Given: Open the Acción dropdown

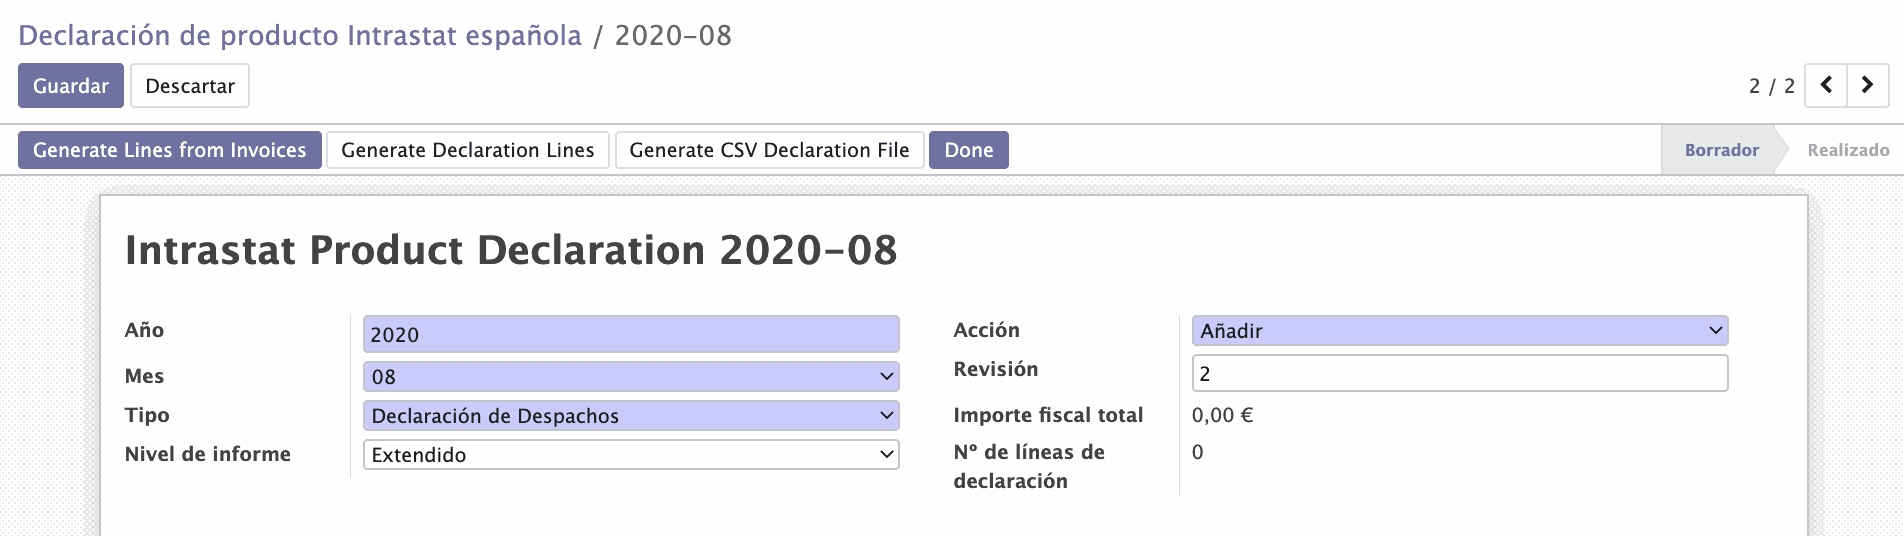Looking at the screenshot, I should click(1459, 331).
